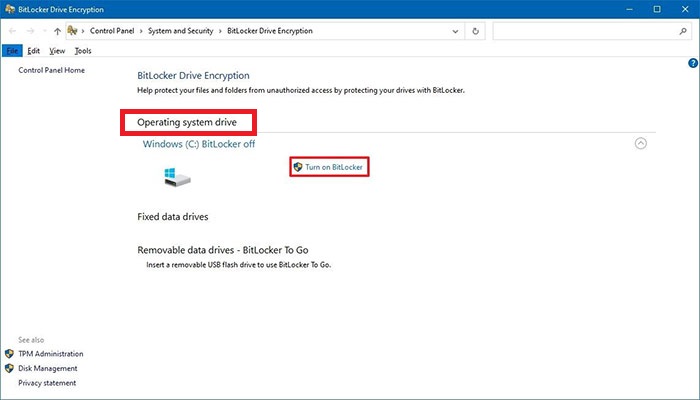Click Removable data drives - BitLocker To Go heading
This screenshot has height=400, width=700.
[x=223, y=250]
